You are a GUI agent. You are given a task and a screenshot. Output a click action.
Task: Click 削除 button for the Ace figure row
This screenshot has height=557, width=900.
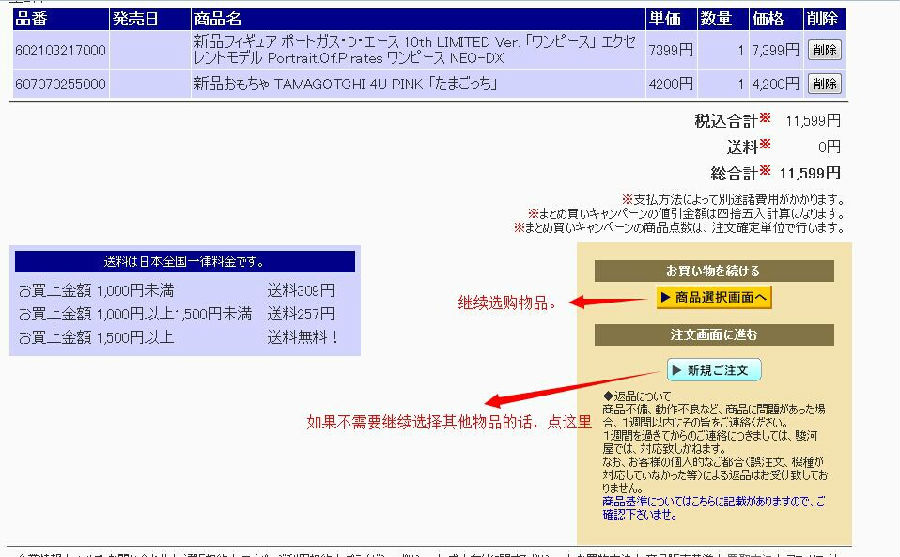(824, 50)
